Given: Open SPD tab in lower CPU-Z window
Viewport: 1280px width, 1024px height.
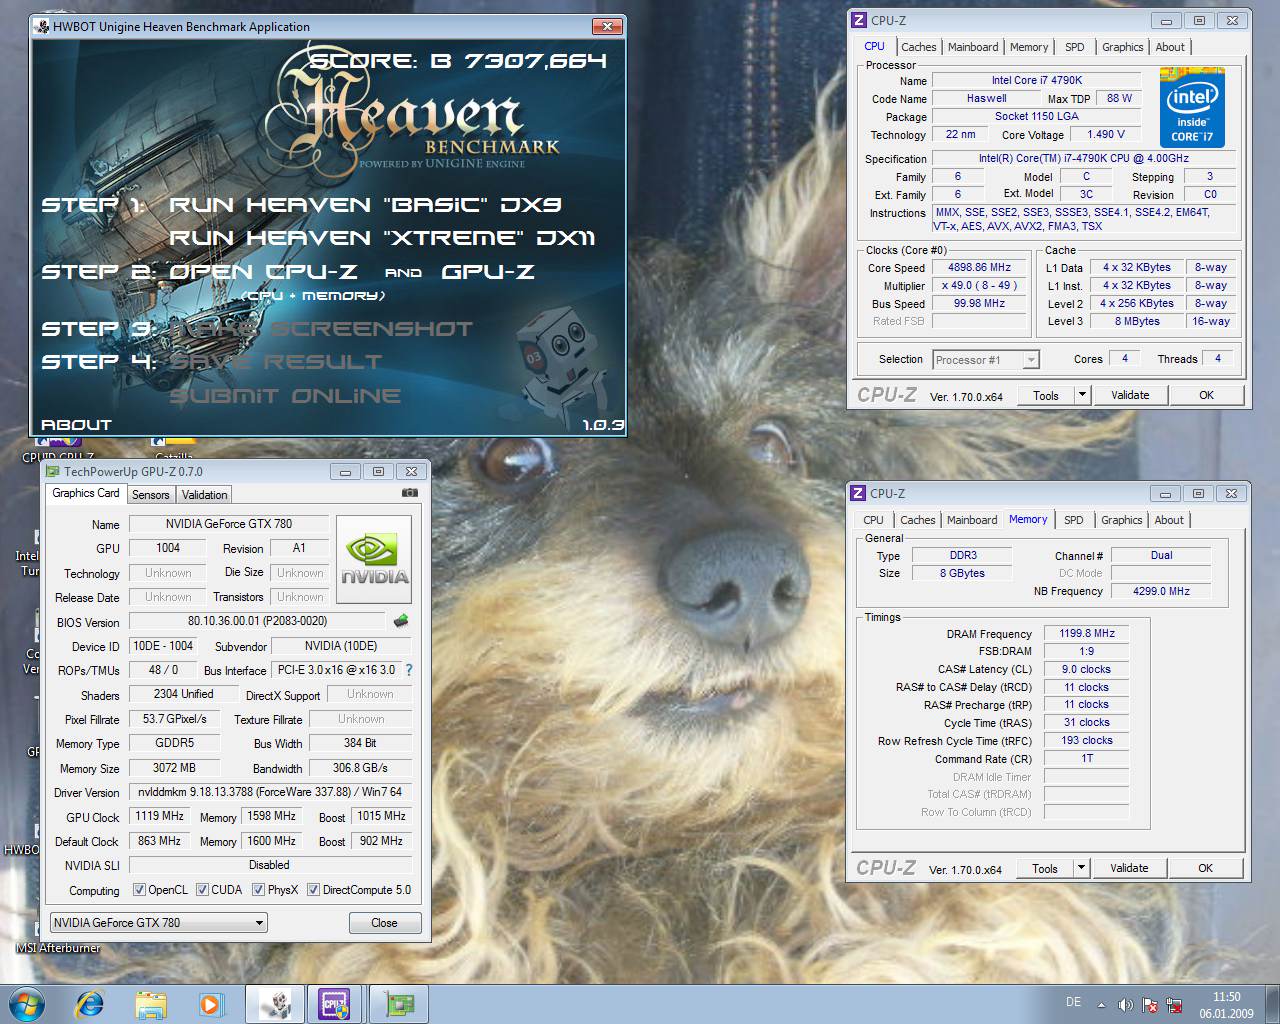Looking at the screenshot, I should point(1074,520).
